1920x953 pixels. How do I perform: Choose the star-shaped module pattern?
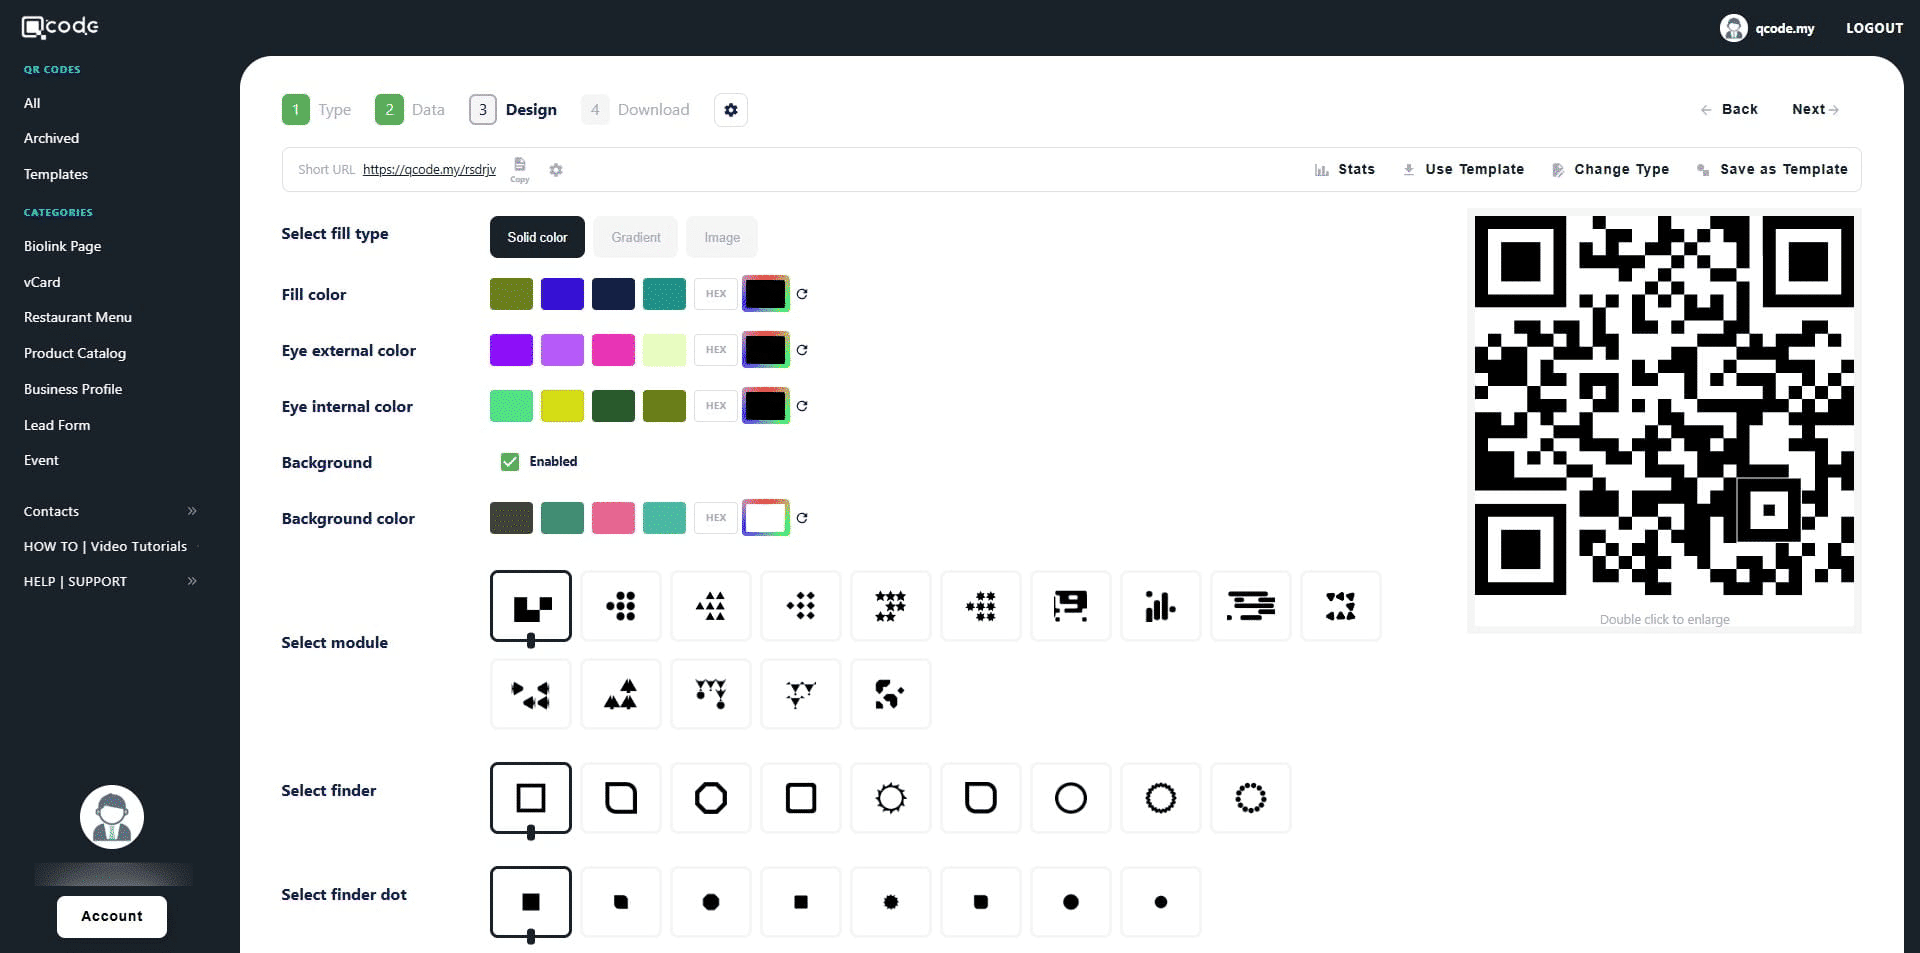click(x=890, y=606)
